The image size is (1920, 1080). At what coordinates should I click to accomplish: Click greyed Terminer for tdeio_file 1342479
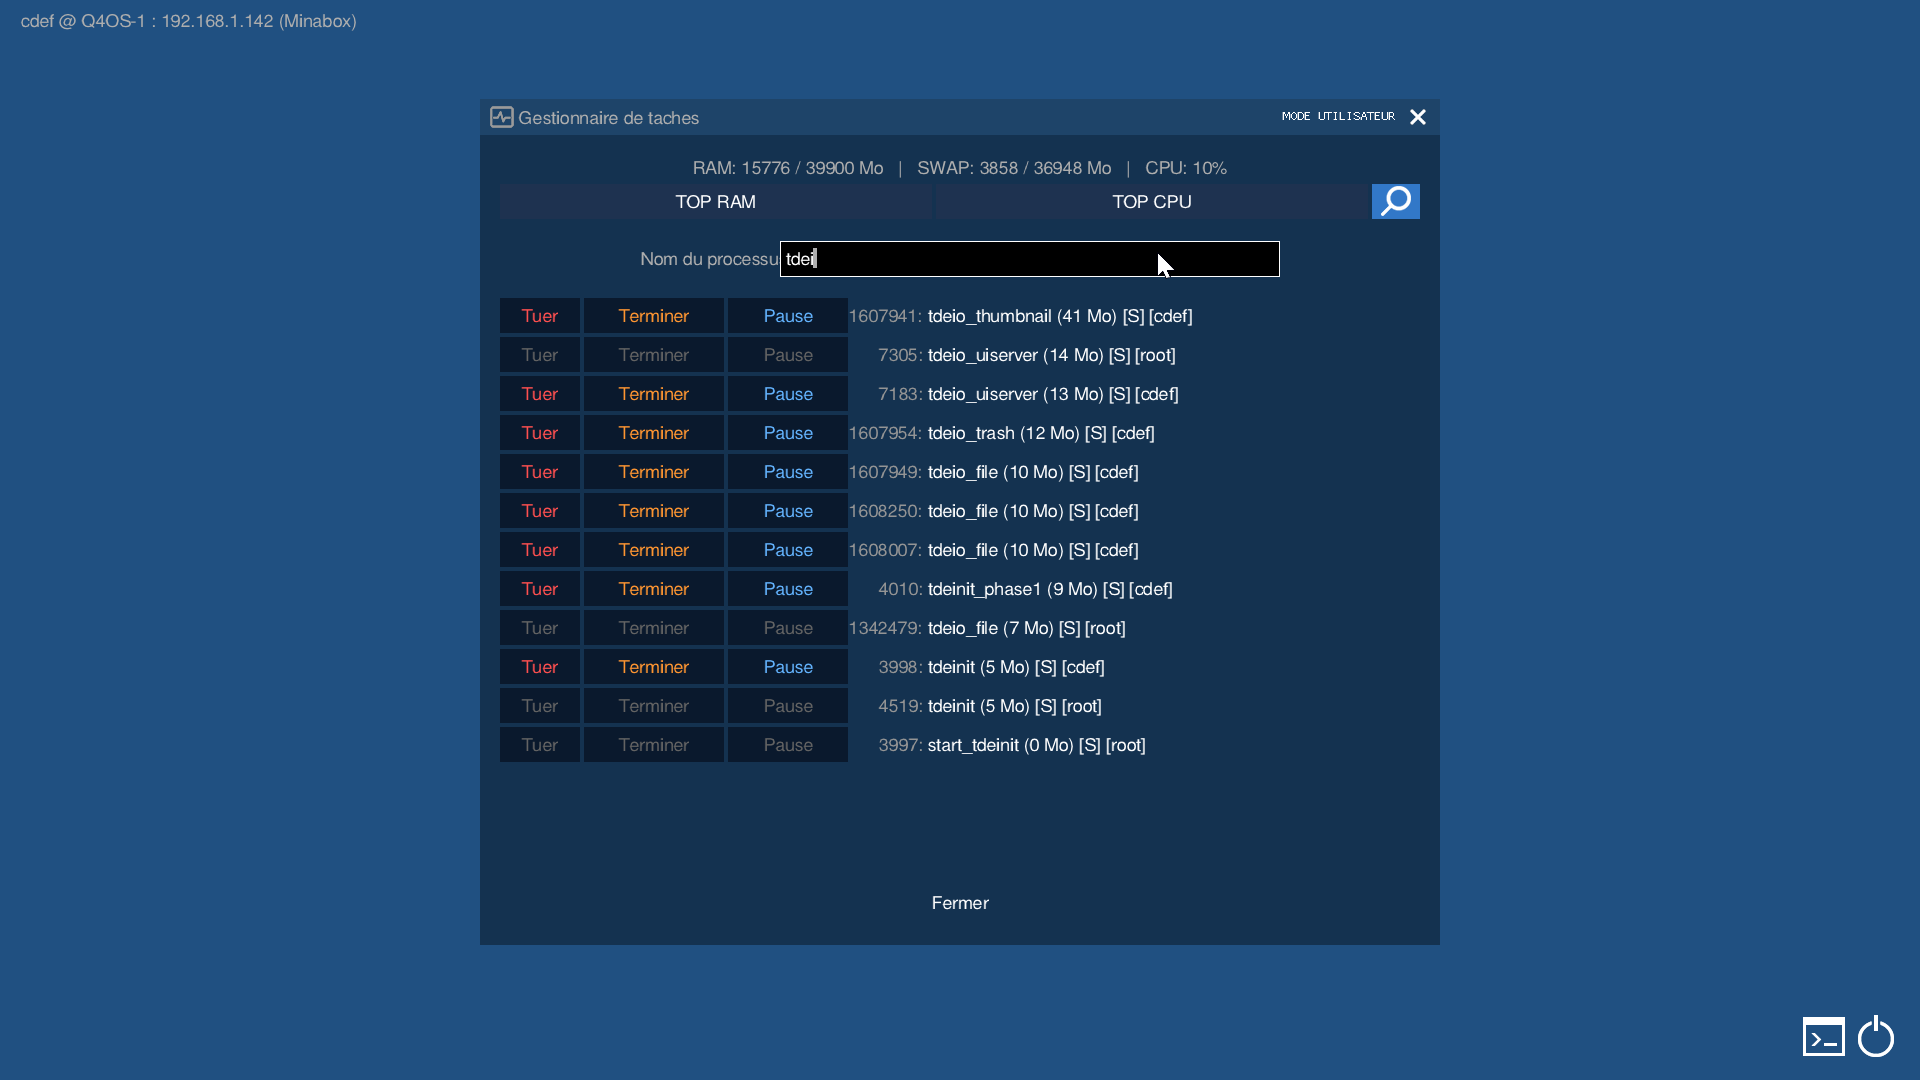tap(654, 628)
